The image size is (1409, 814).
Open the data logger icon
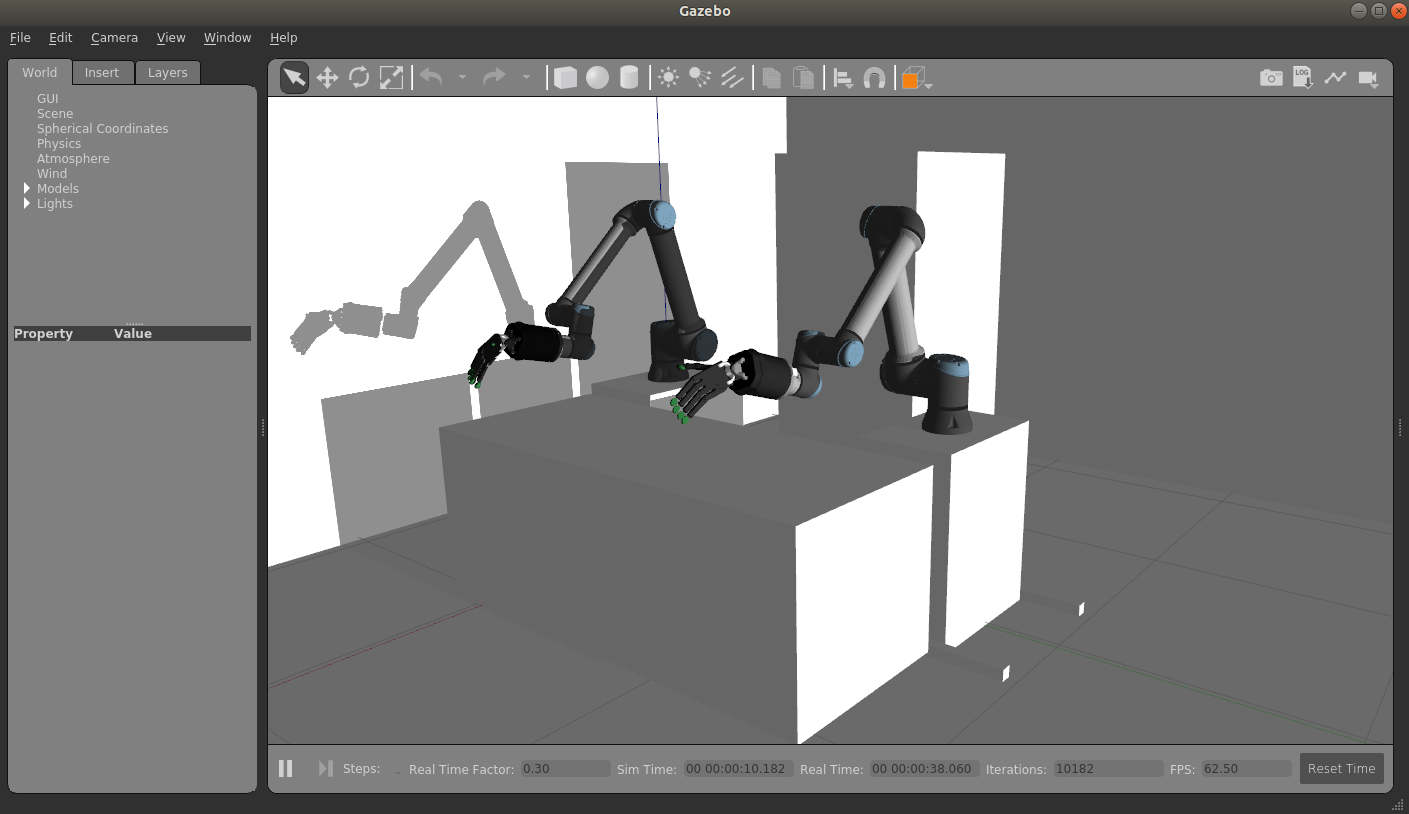tap(1303, 77)
